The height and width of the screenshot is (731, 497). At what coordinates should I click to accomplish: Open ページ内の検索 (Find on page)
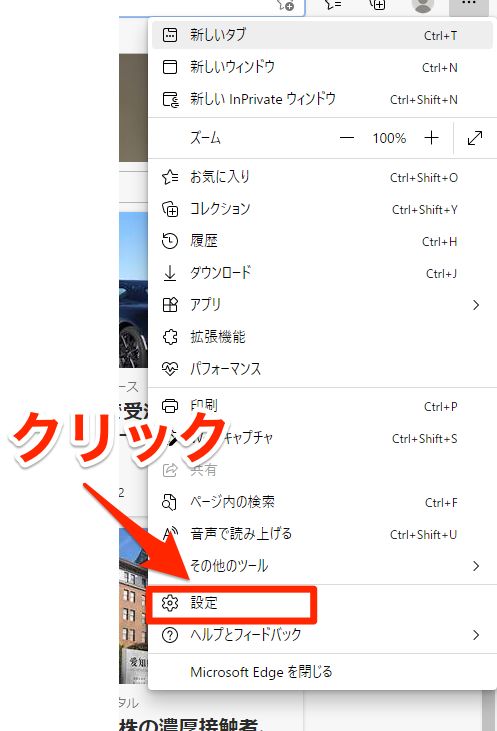point(322,502)
